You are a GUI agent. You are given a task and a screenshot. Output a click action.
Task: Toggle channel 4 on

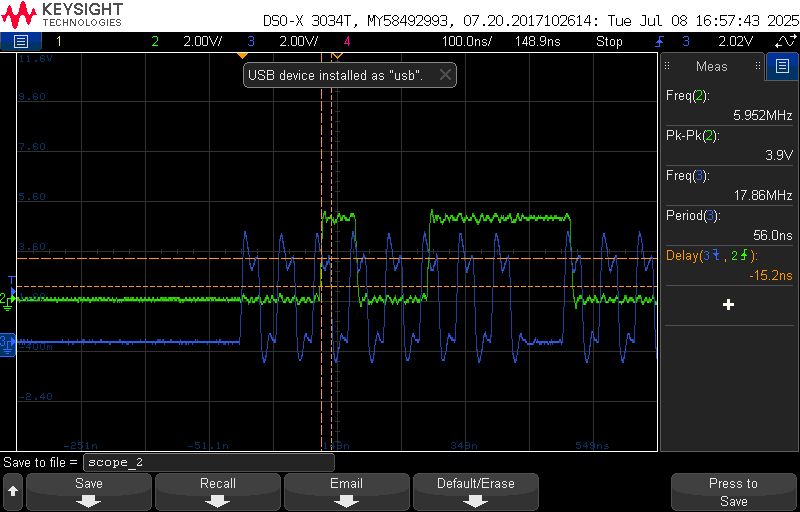(x=347, y=41)
